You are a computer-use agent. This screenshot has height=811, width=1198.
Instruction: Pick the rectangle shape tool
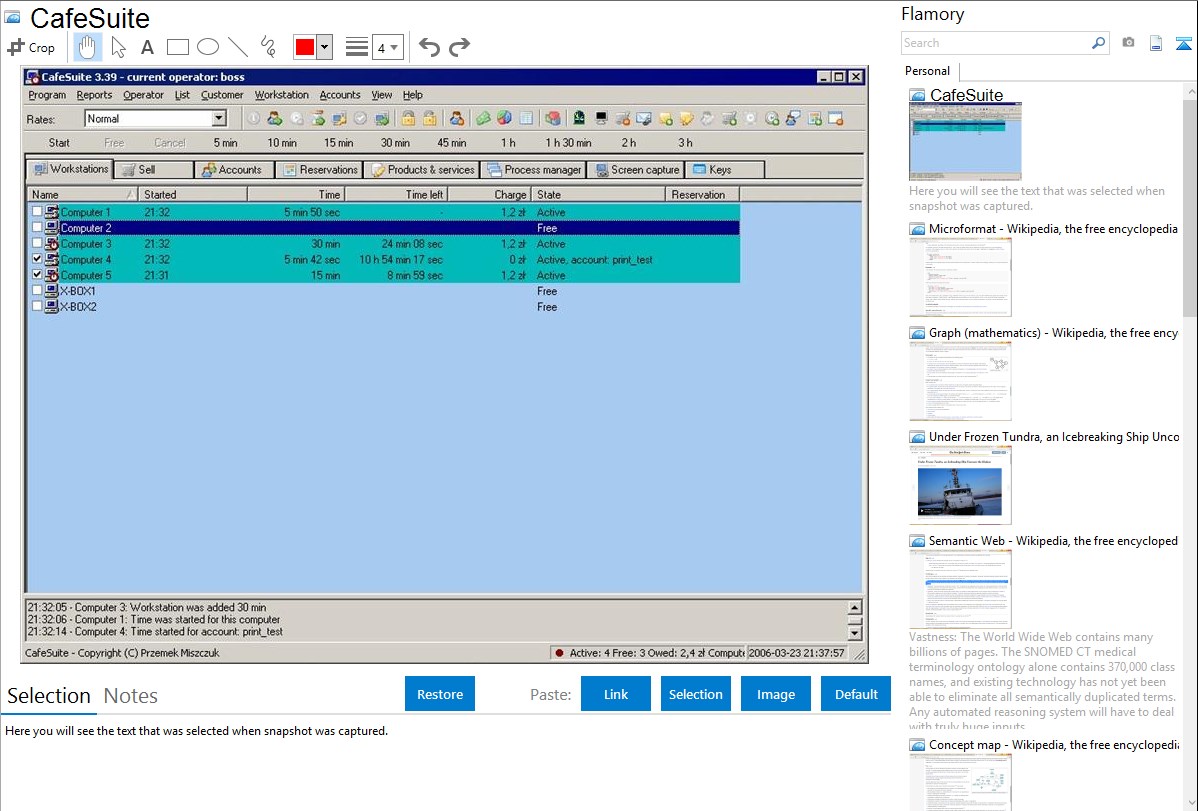(178, 47)
